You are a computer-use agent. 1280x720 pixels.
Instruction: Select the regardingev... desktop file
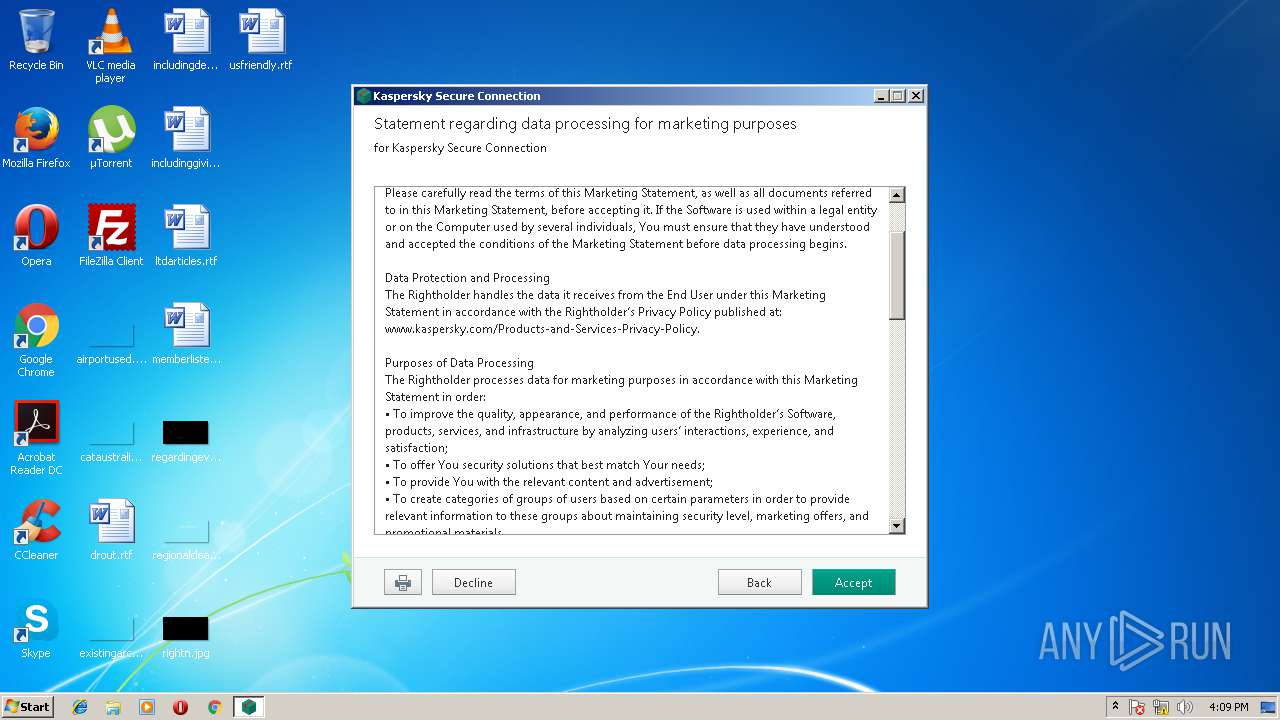pos(185,440)
